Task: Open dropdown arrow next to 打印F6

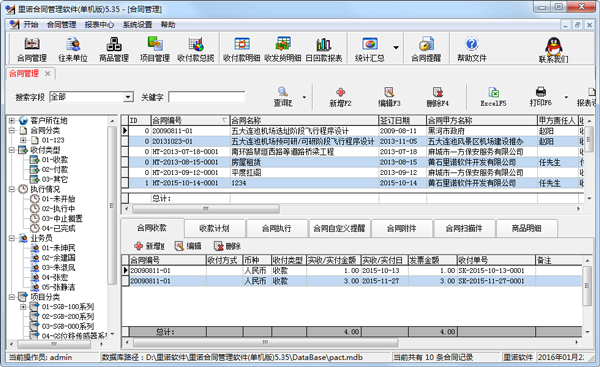Action: pyautogui.click(x=566, y=97)
